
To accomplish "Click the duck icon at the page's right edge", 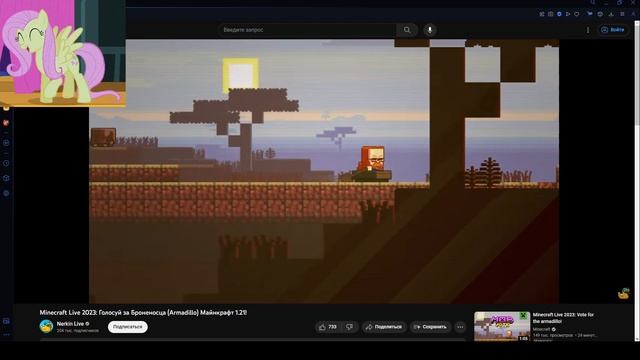I will (x=623, y=293).
